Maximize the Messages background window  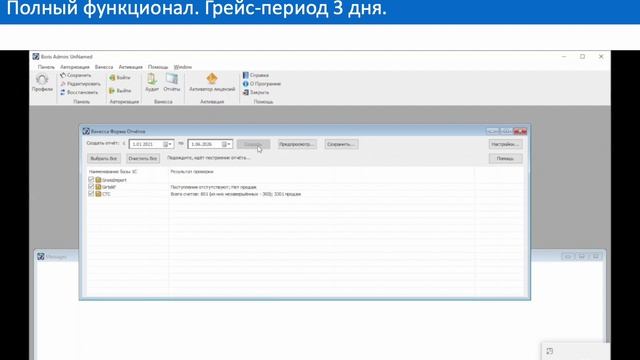(582, 256)
